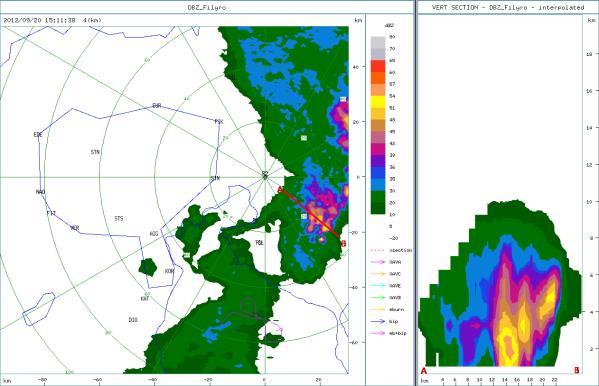Viewport: 599px width, 386px height.
Task: Pick the brown swatch in dBZ legend
Action: 378,125
